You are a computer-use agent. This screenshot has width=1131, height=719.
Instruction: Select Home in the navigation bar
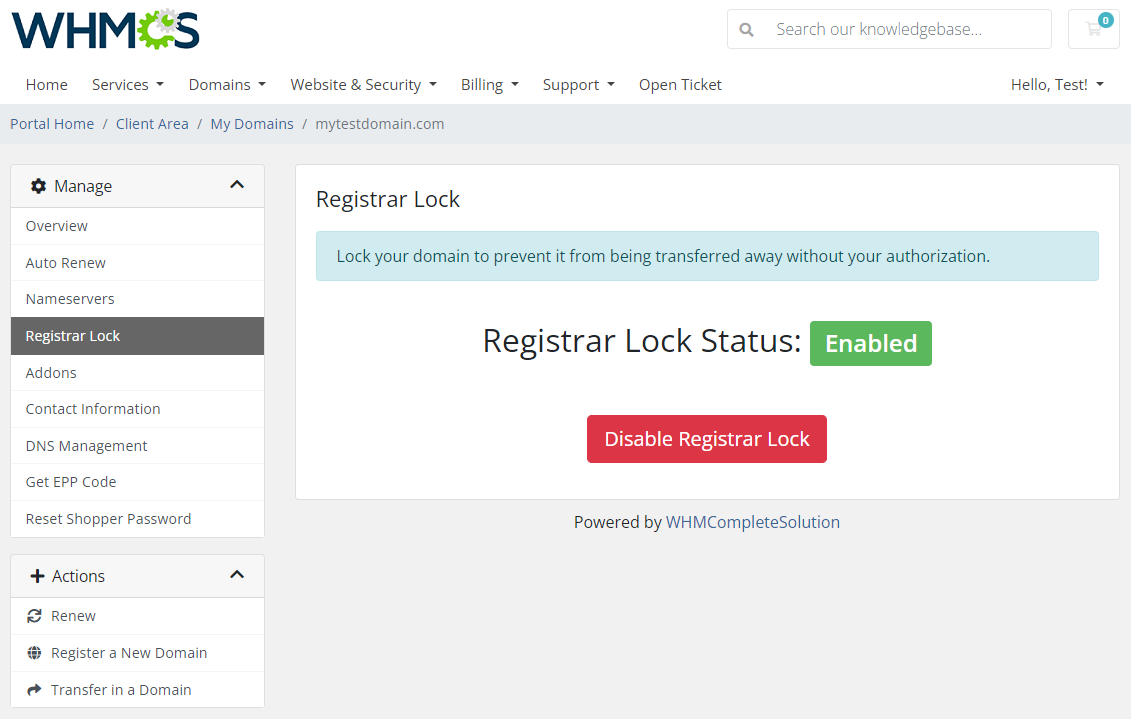(x=46, y=85)
